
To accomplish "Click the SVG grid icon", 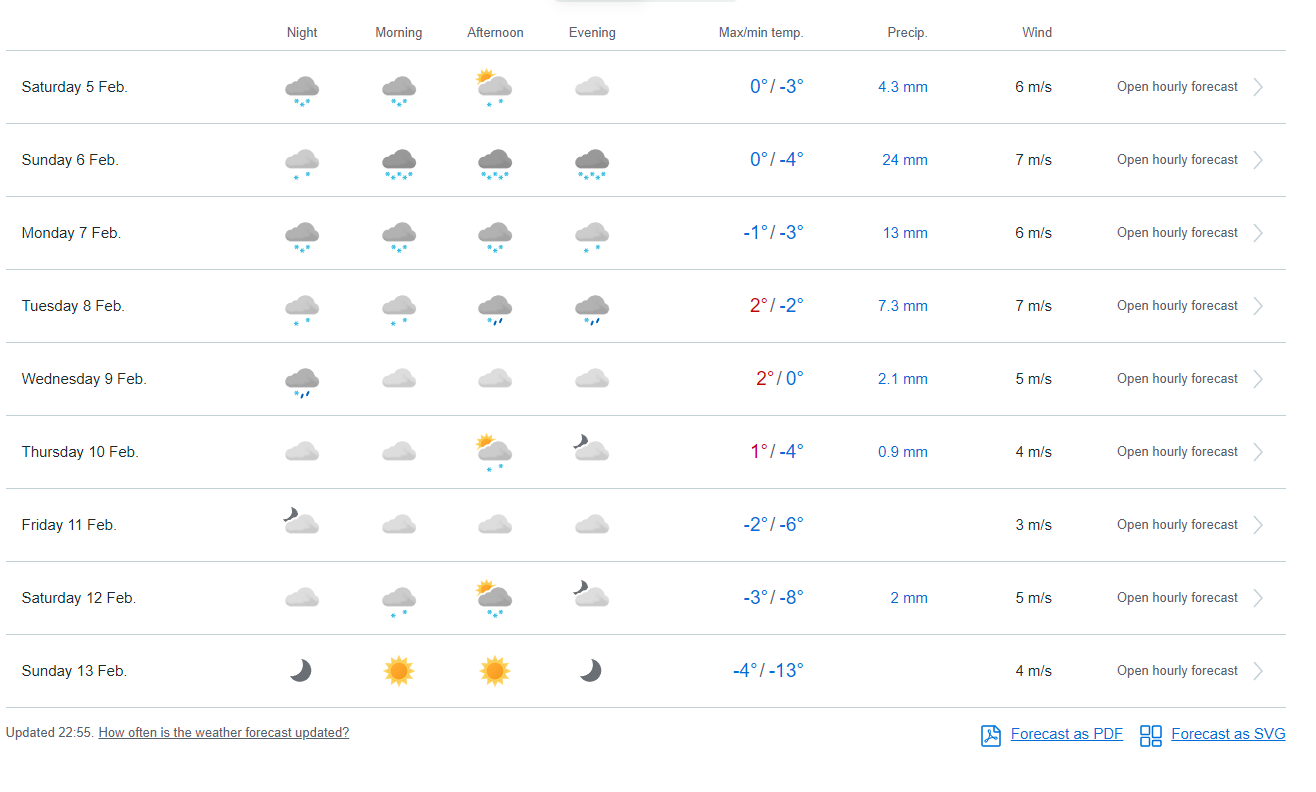I will (x=1151, y=735).
